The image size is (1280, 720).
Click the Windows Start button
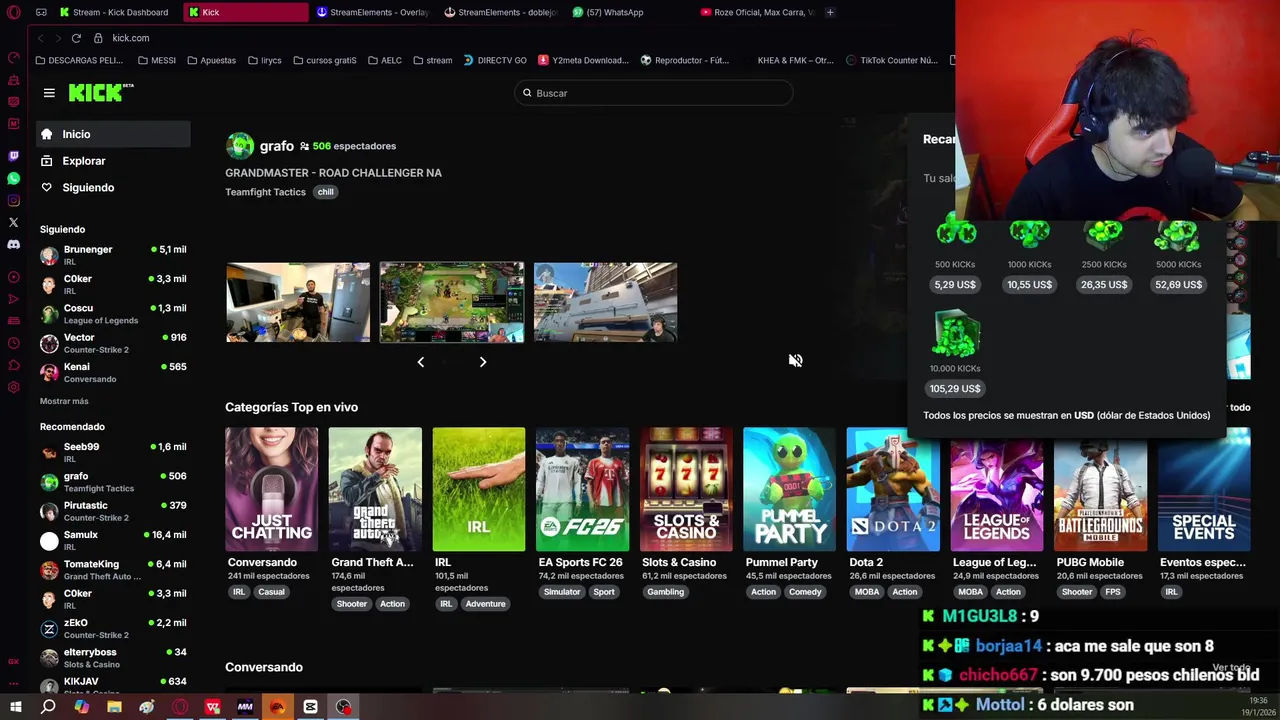point(14,707)
